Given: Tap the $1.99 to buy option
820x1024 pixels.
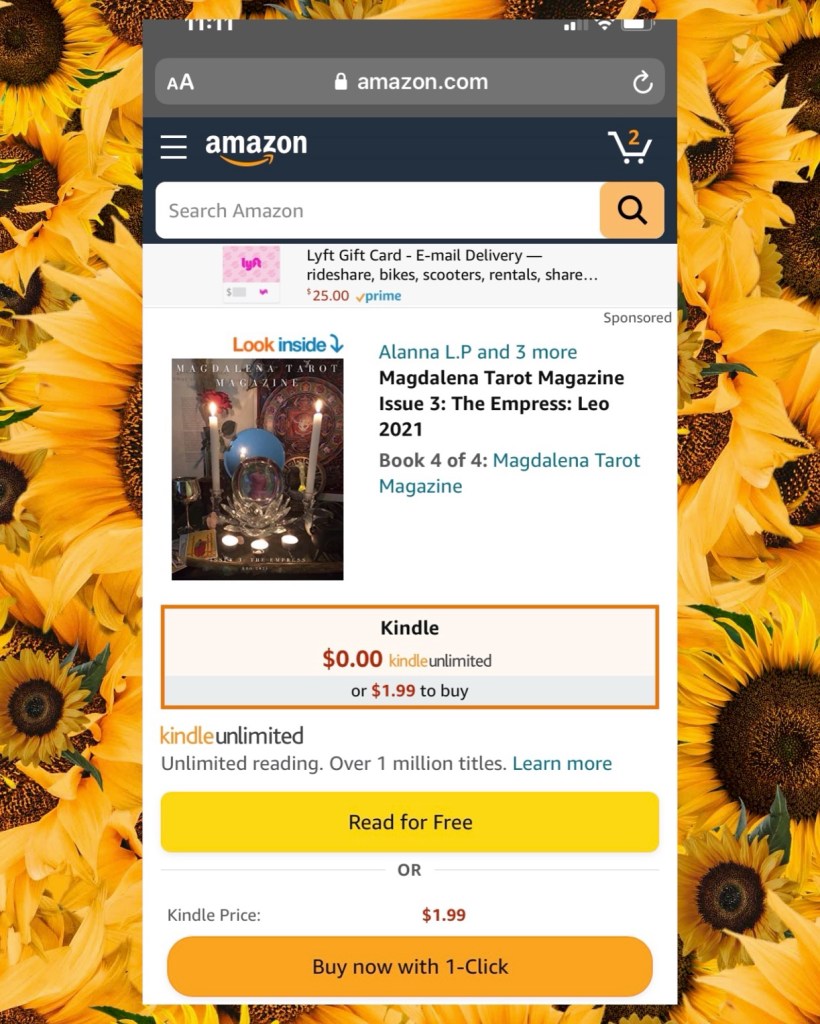Looking at the screenshot, I should (410, 691).
